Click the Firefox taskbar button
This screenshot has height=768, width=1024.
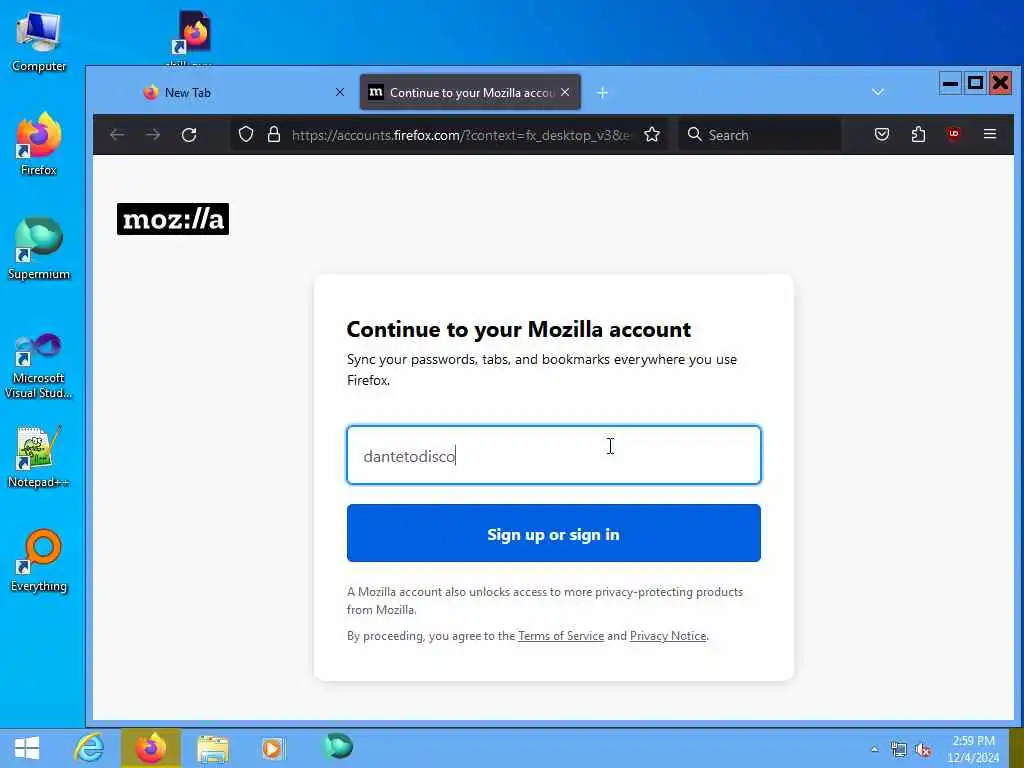click(151, 748)
